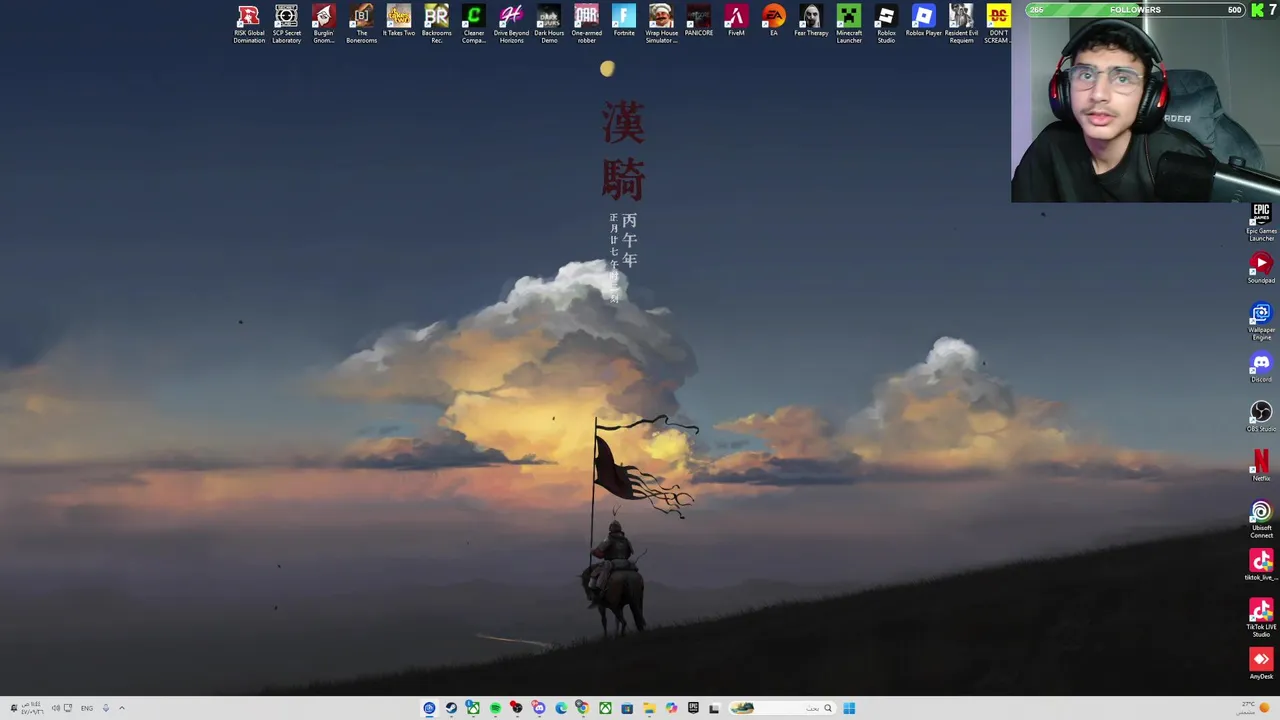Open Roblox Studio desktop icon
Image resolution: width=1280 pixels, height=720 pixels.
(886, 24)
